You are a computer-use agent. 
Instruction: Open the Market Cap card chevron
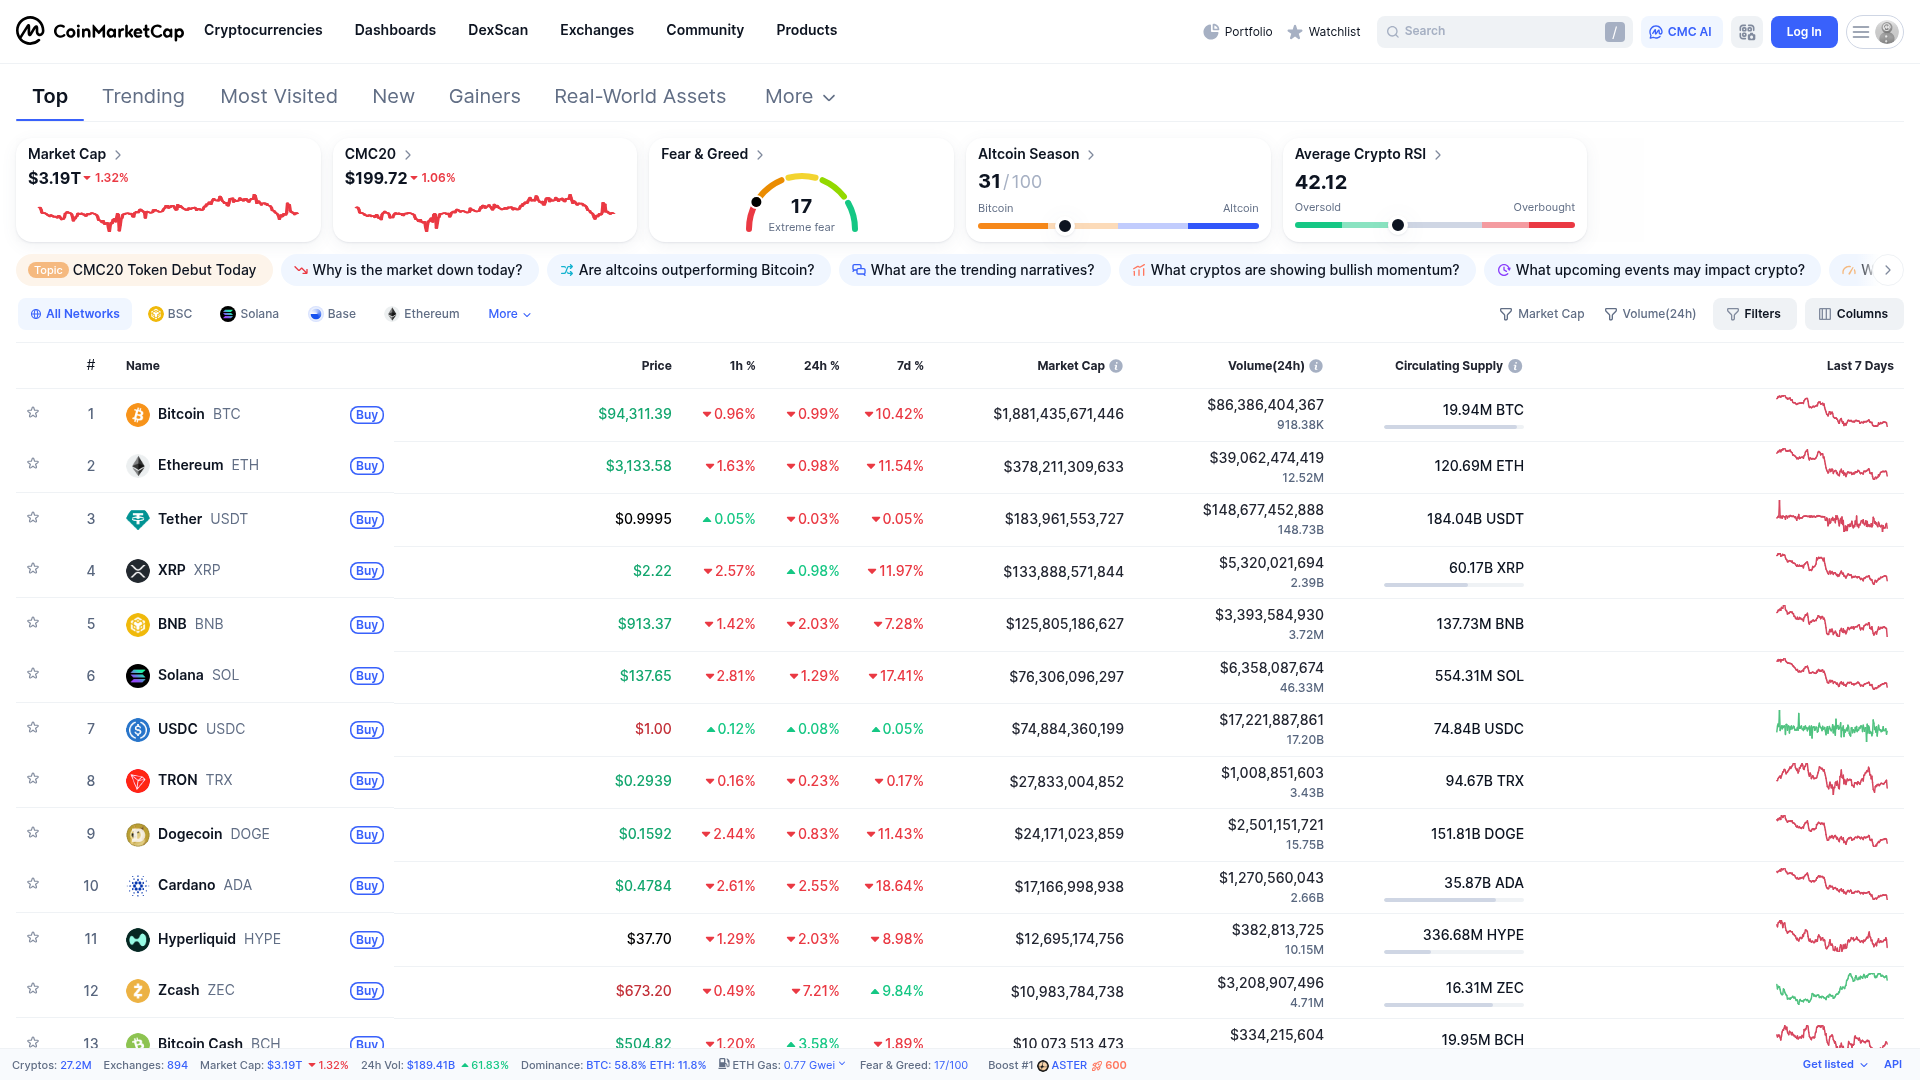118,155
